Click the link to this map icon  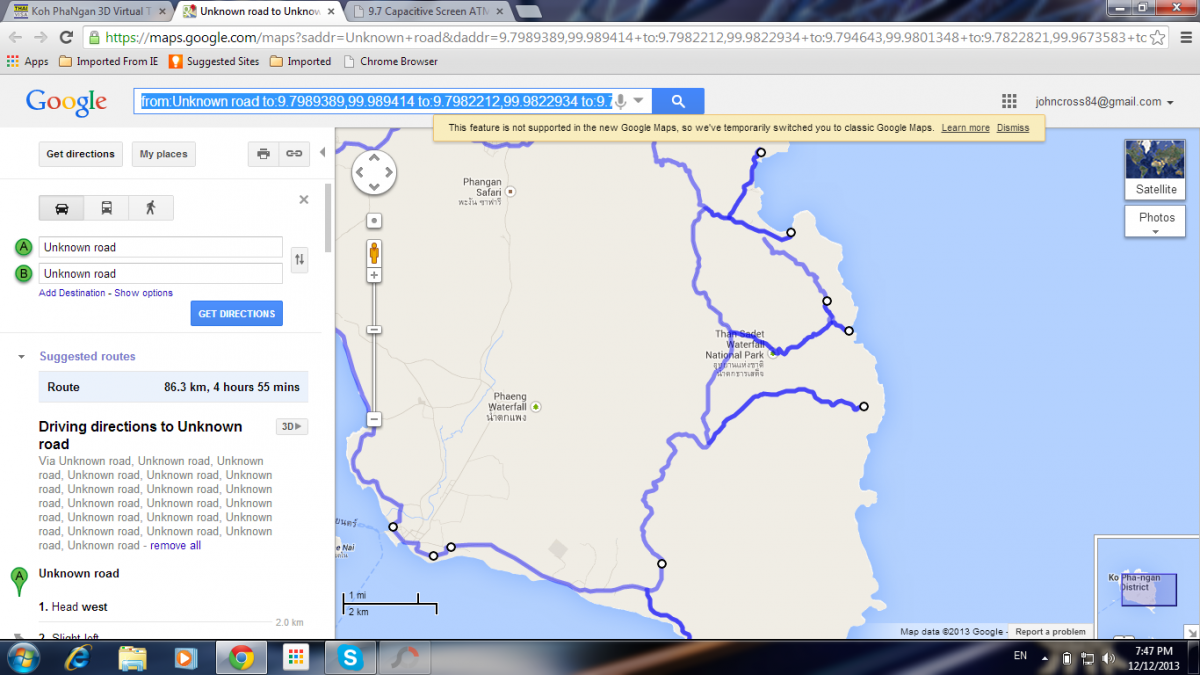[x=293, y=154]
